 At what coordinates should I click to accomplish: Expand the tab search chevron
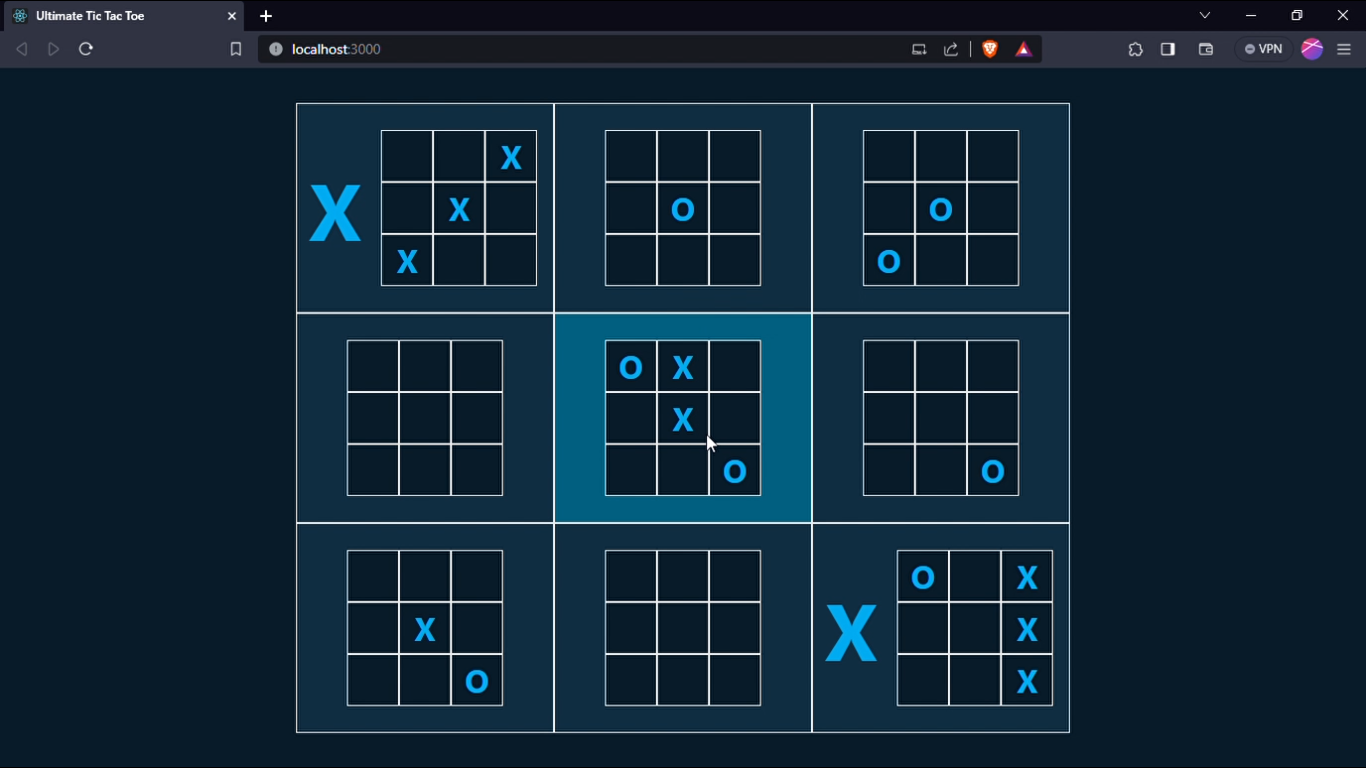[x=1205, y=15]
